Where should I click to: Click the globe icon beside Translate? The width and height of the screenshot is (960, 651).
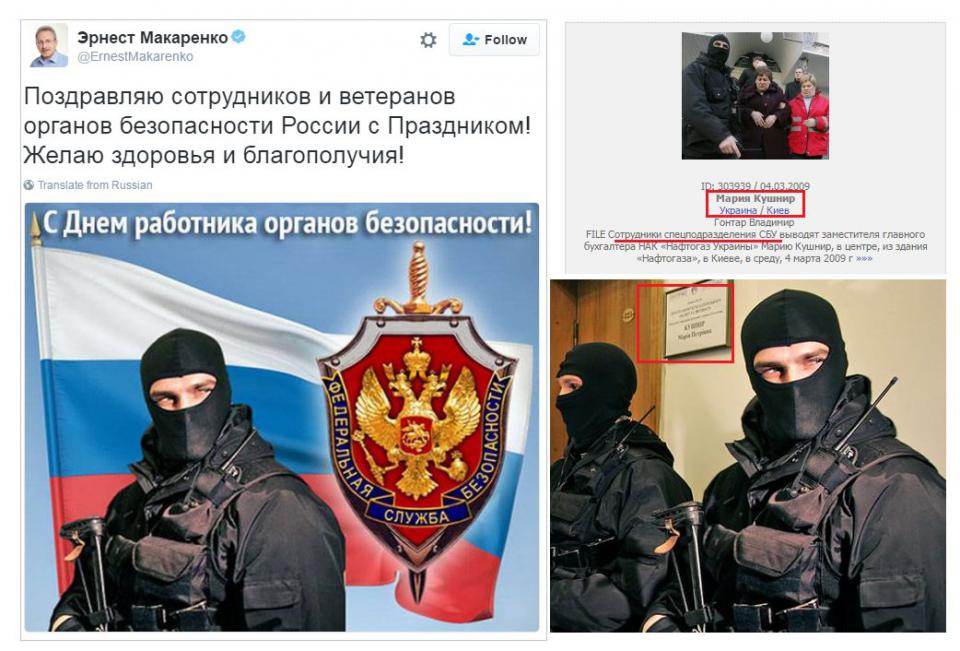29,185
